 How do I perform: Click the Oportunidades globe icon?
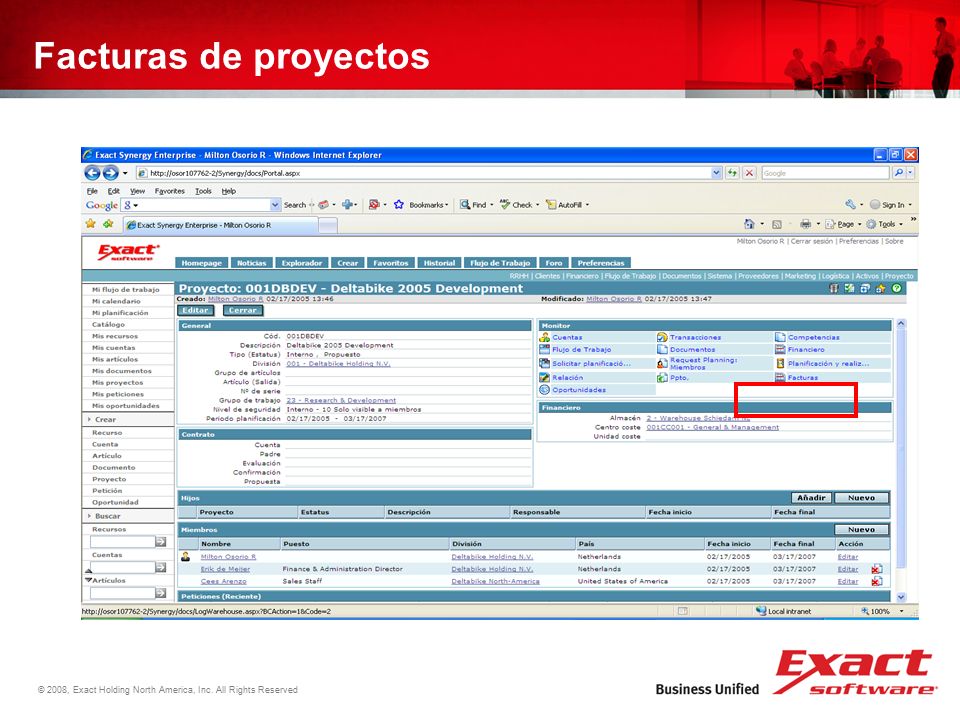coord(544,390)
